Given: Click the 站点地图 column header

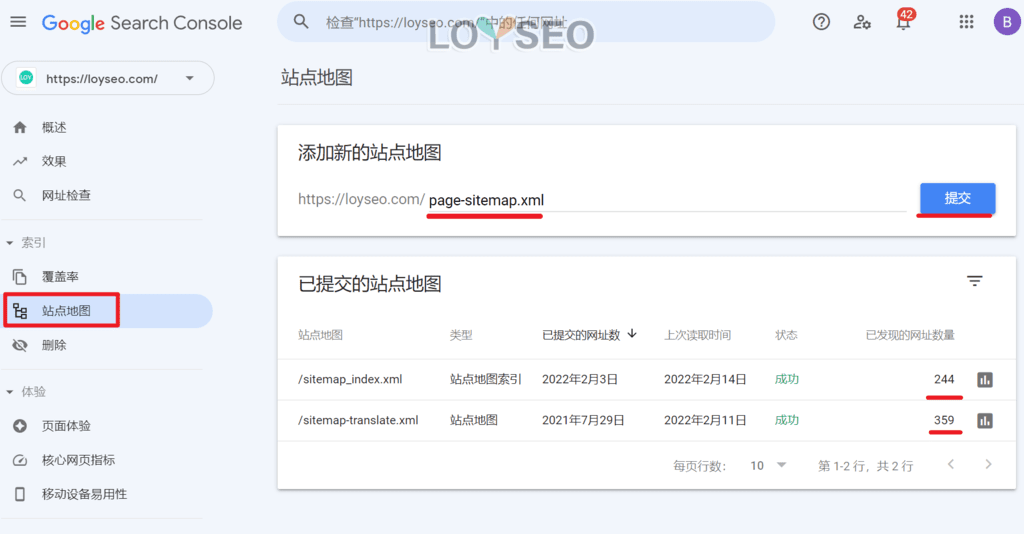Looking at the screenshot, I should tap(320, 335).
